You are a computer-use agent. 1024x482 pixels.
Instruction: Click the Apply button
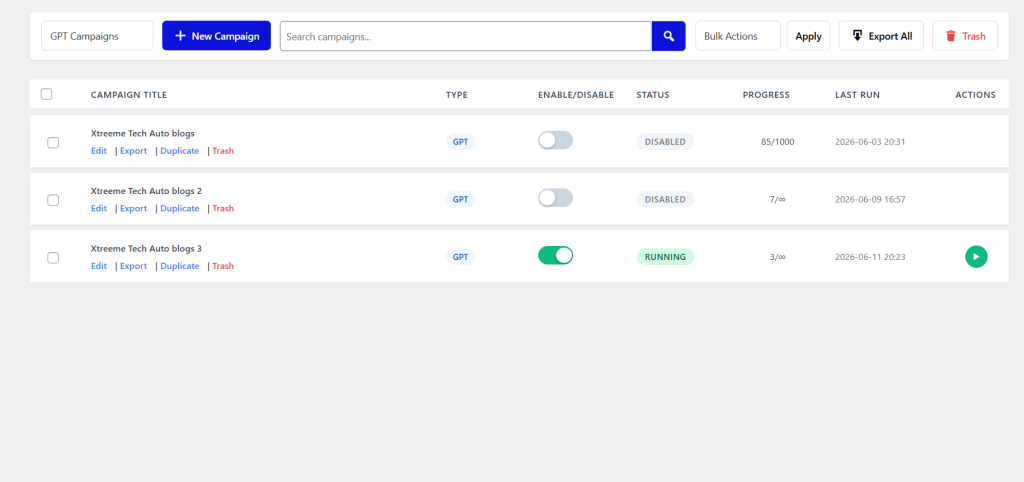click(808, 36)
